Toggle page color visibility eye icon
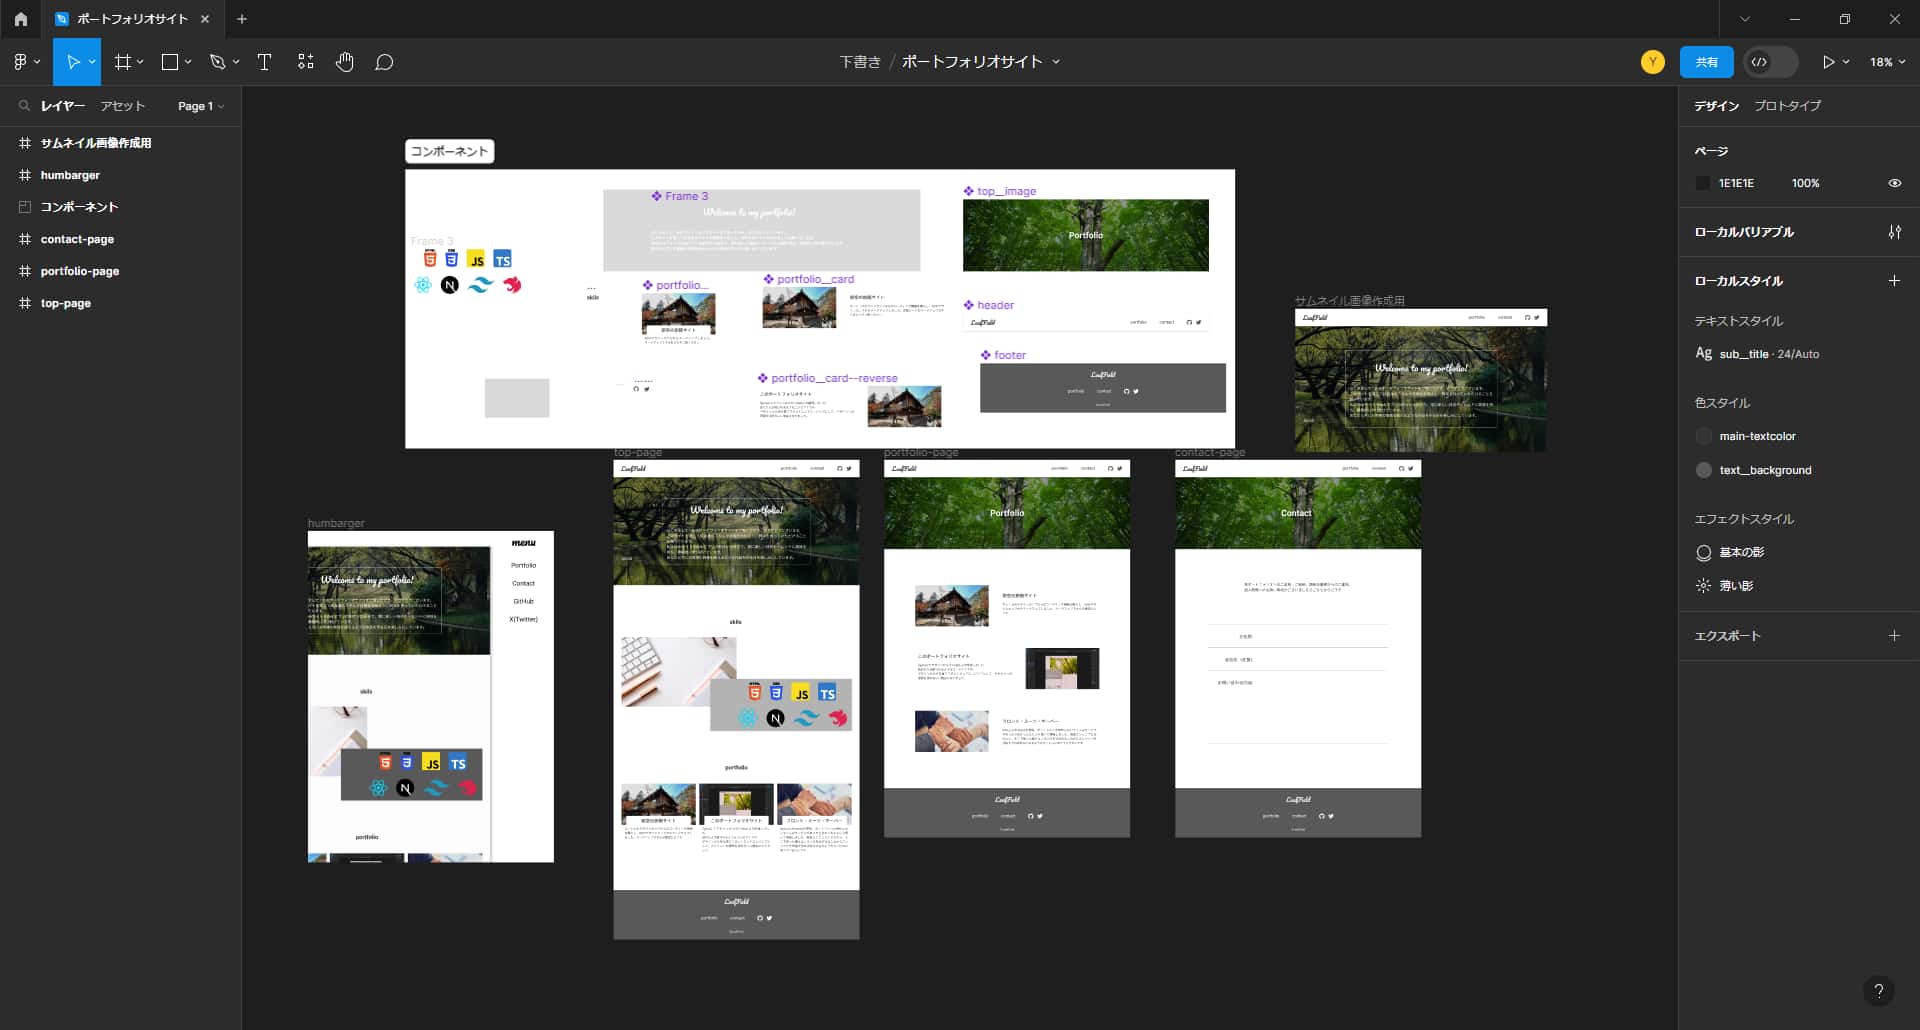1920x1030 pixels. click(1895, 183)
